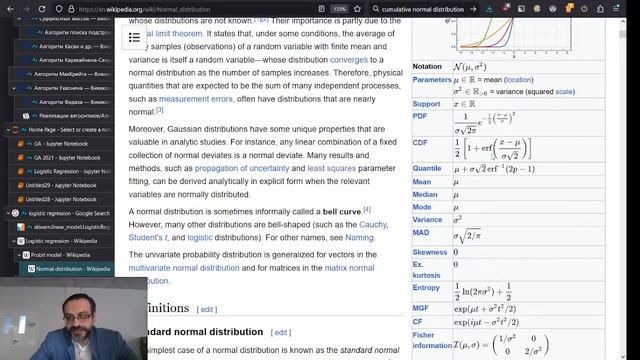Open the 'Quantile' infobox link
Screen dimensions: 640x360
click(x=427, y=168)
